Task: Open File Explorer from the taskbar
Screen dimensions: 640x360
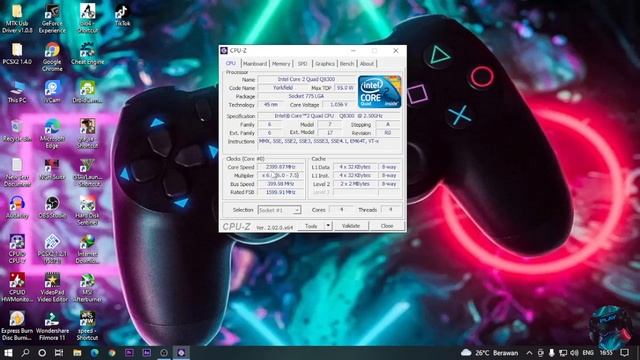Action: pos(77,353)
